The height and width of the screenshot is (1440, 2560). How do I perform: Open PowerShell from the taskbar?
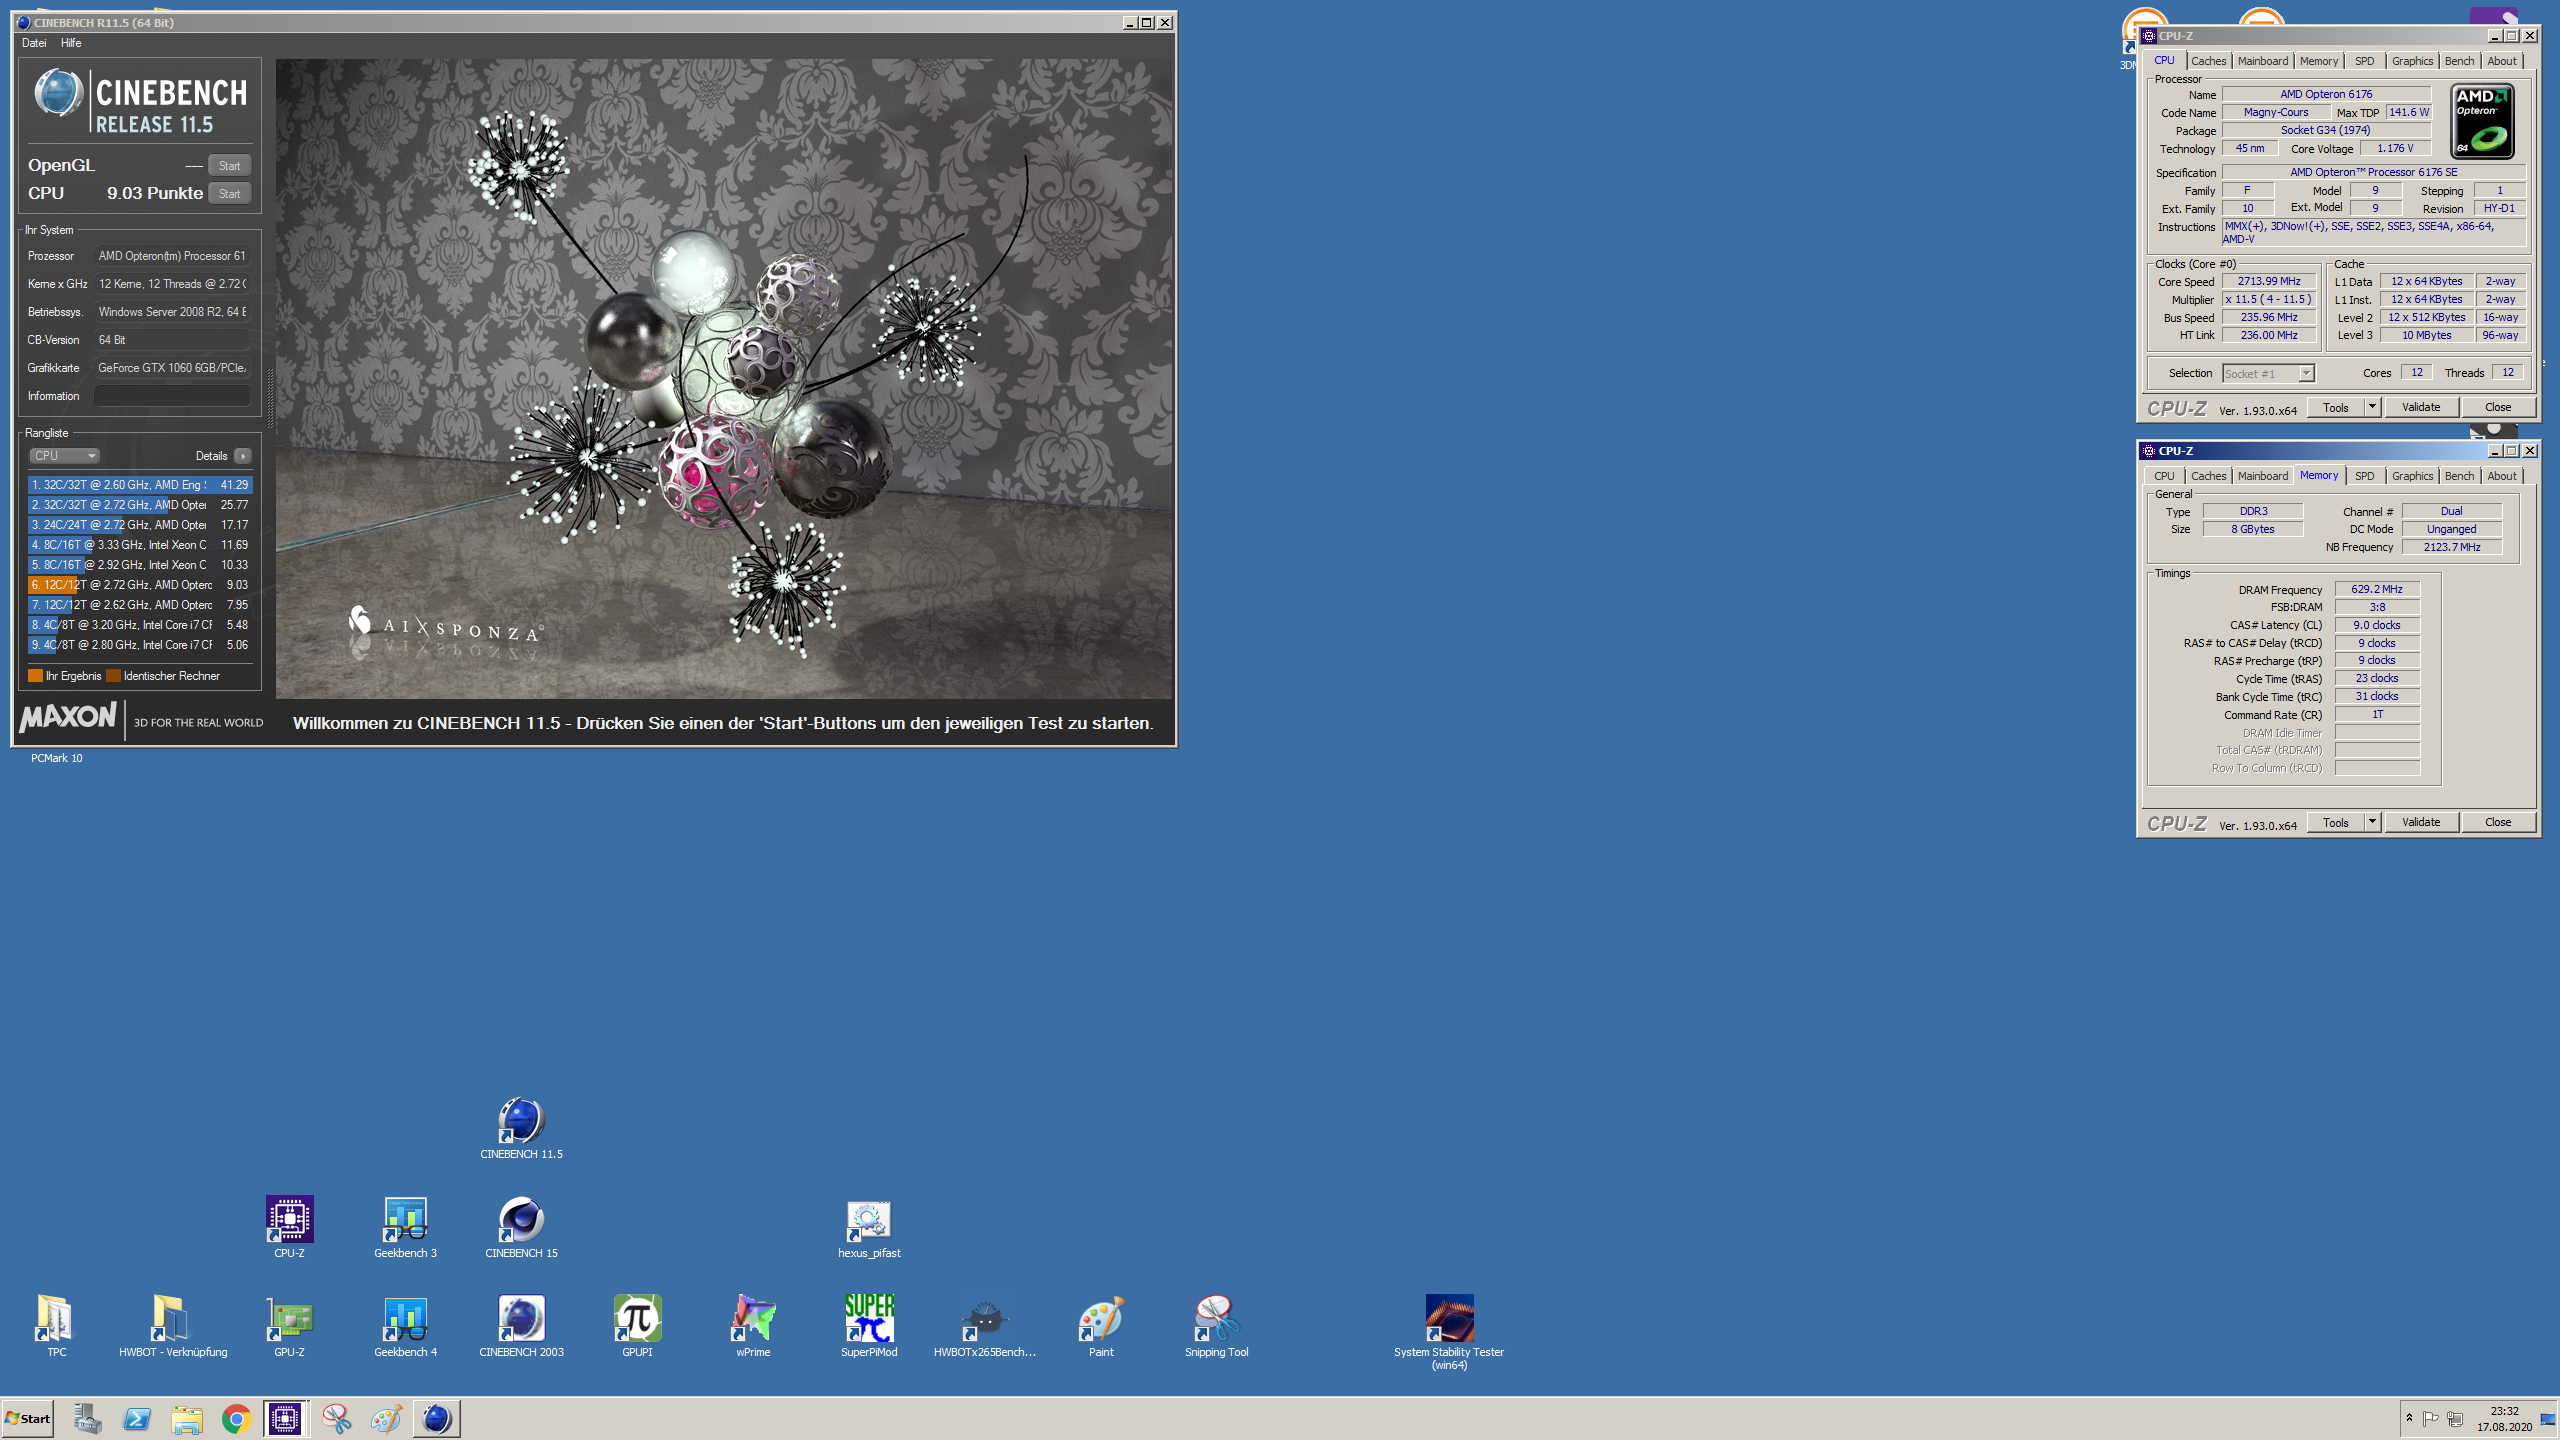click(136, 1418)
